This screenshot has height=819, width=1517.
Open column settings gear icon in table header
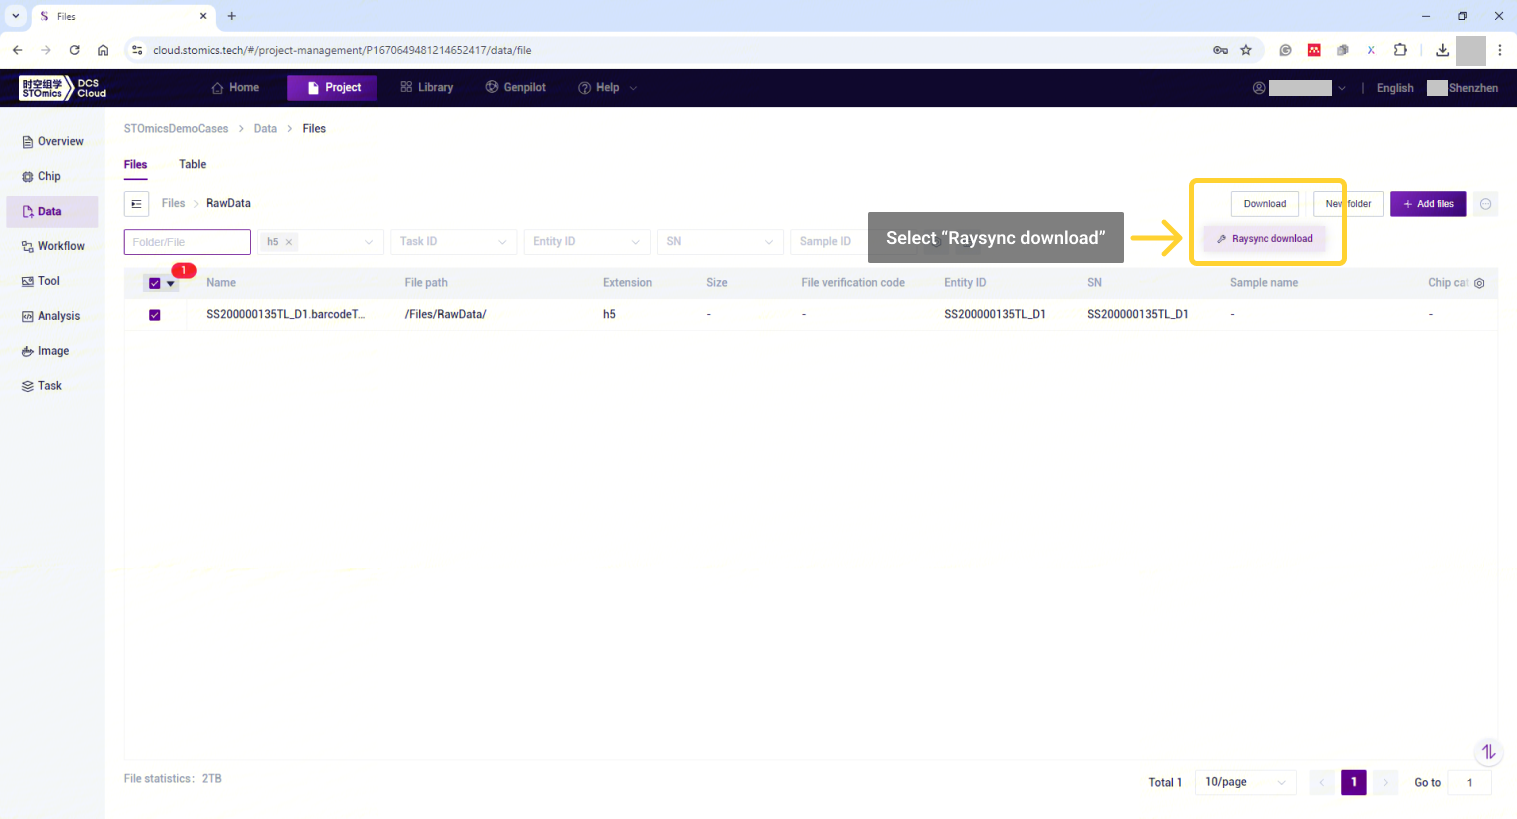click(x=1479, y=283)
